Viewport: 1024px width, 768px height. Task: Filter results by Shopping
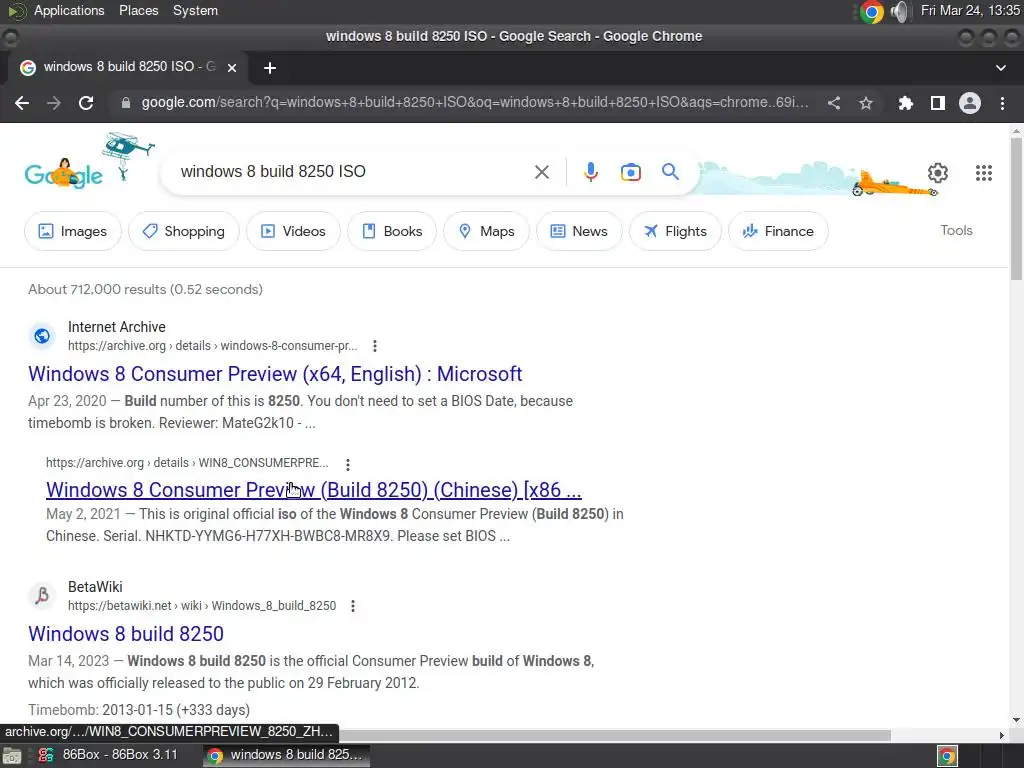[x=184, y=231]
